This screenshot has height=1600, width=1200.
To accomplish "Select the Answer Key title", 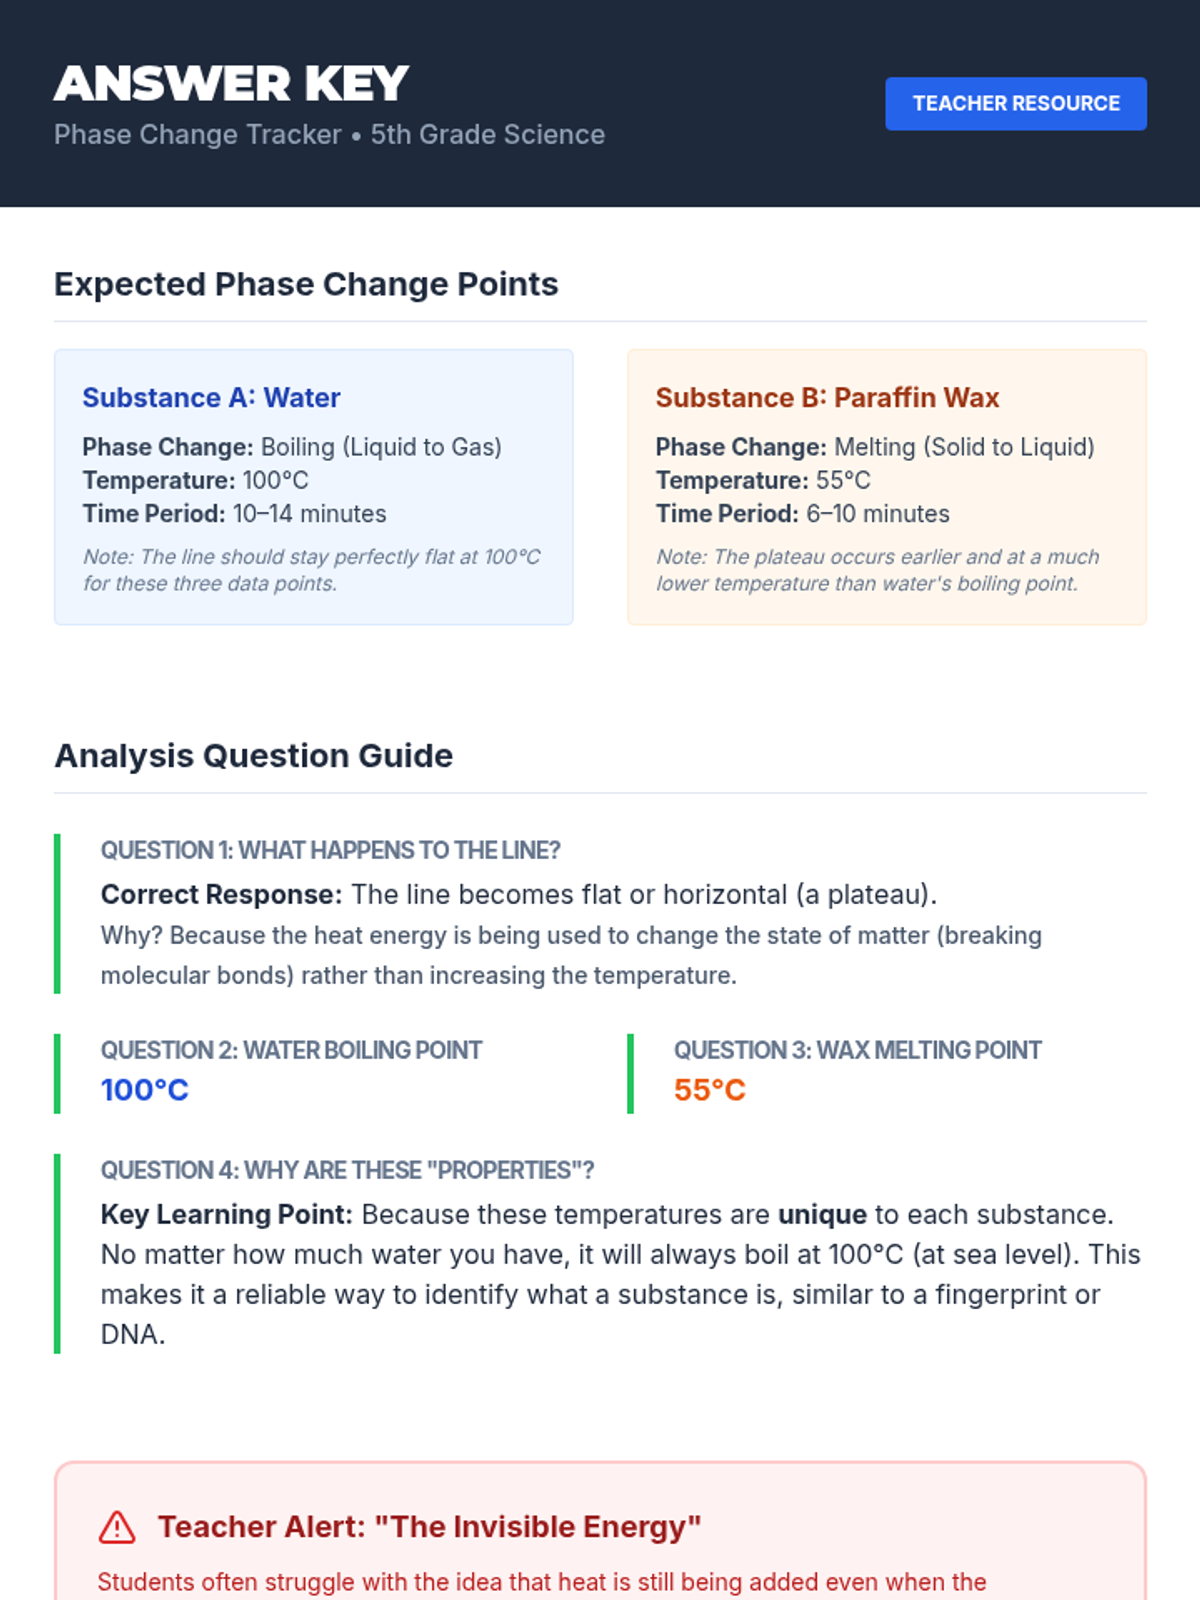I will (231, 84).
